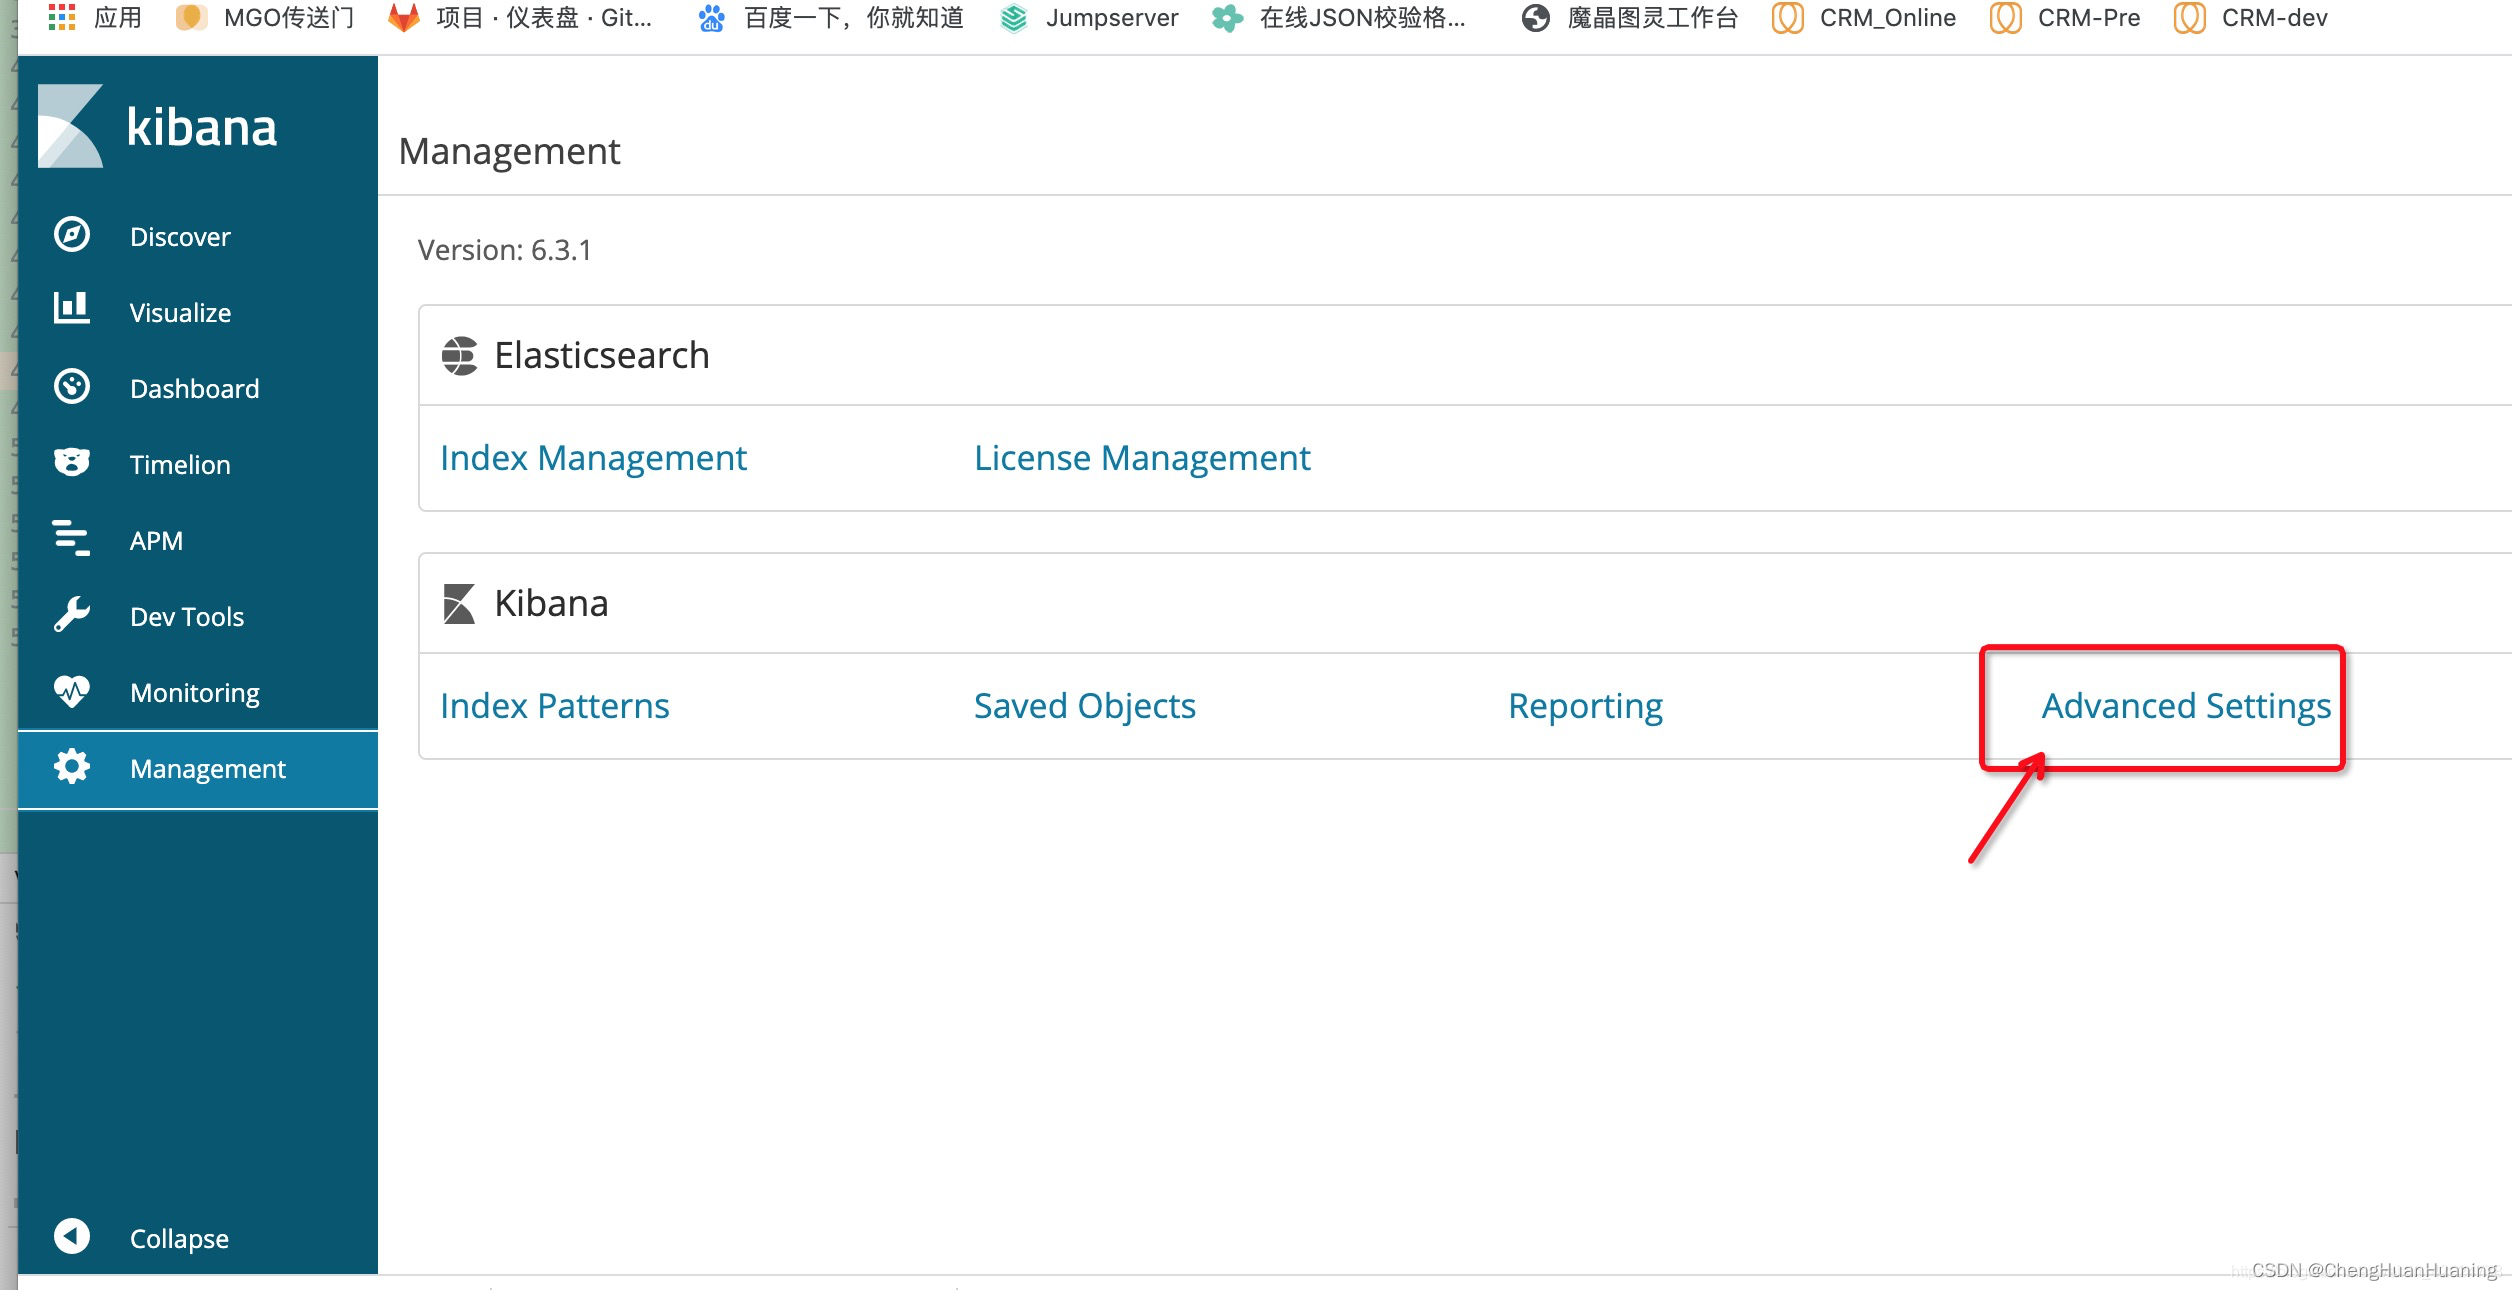Viewport: 2512px width, 1290px height.
Task: Click the GitLab fox bookmark icon
Action: [404, 18]
